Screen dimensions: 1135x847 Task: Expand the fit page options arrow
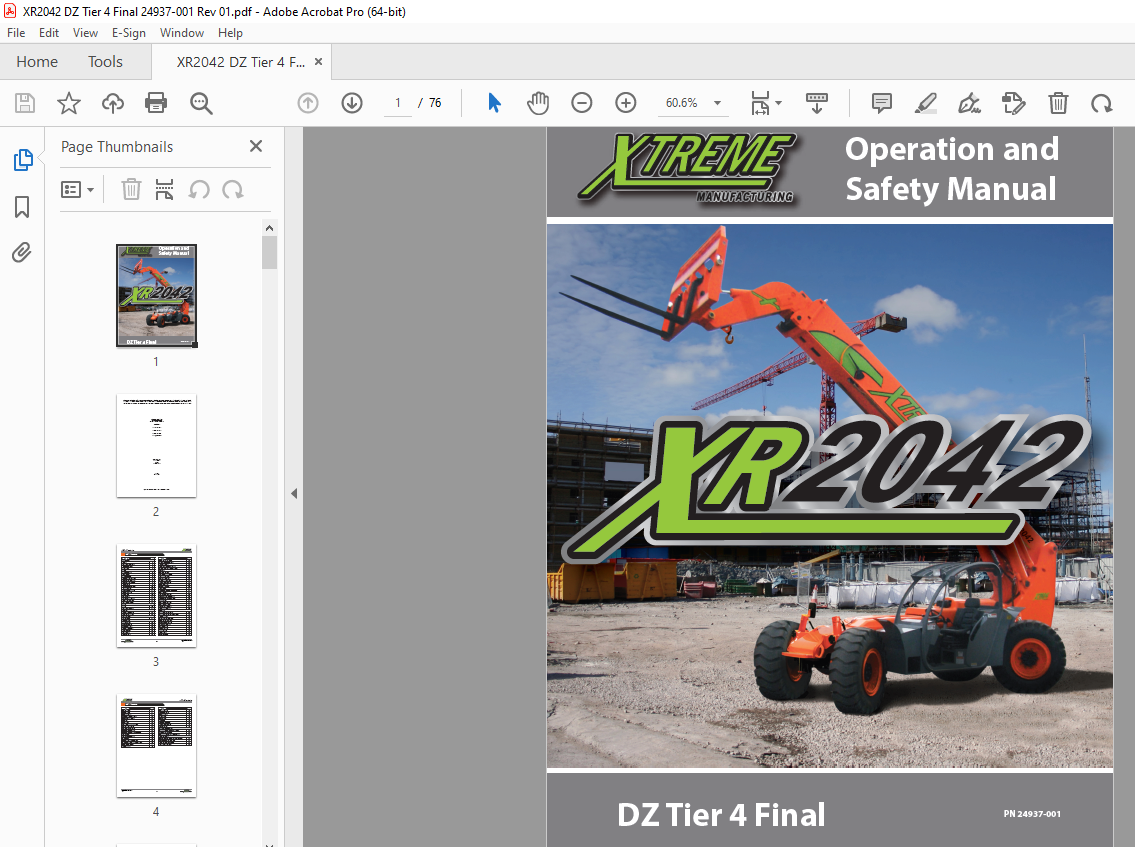point(779,103)
